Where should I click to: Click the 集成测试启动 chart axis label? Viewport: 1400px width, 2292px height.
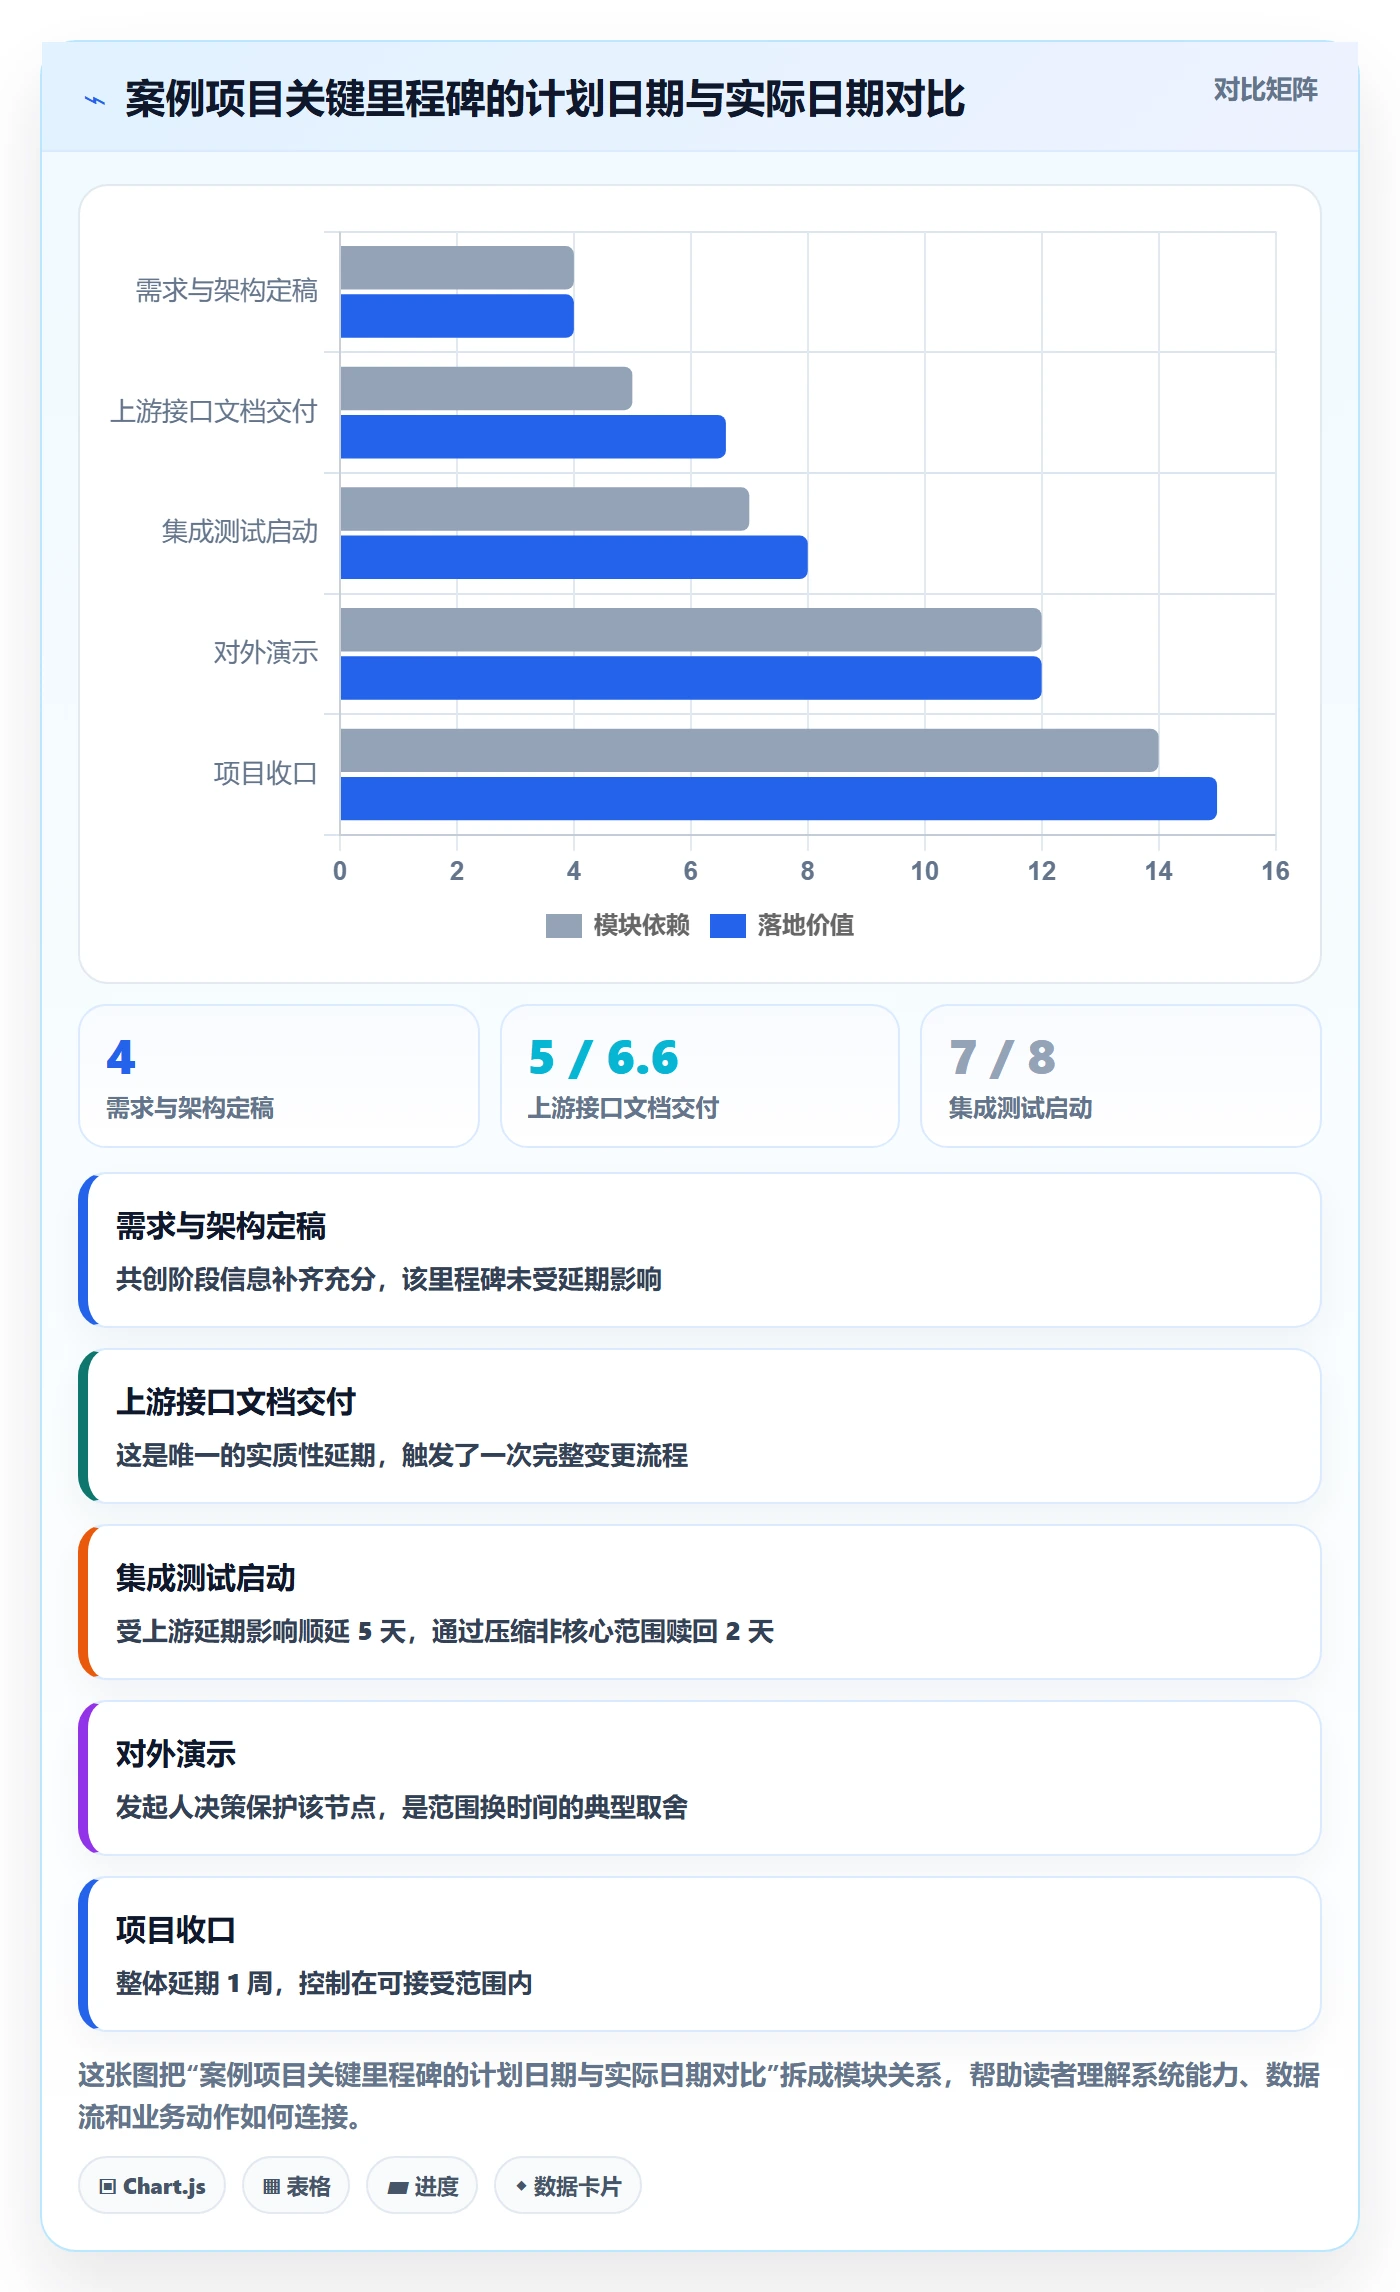click(x=240, y=532)
